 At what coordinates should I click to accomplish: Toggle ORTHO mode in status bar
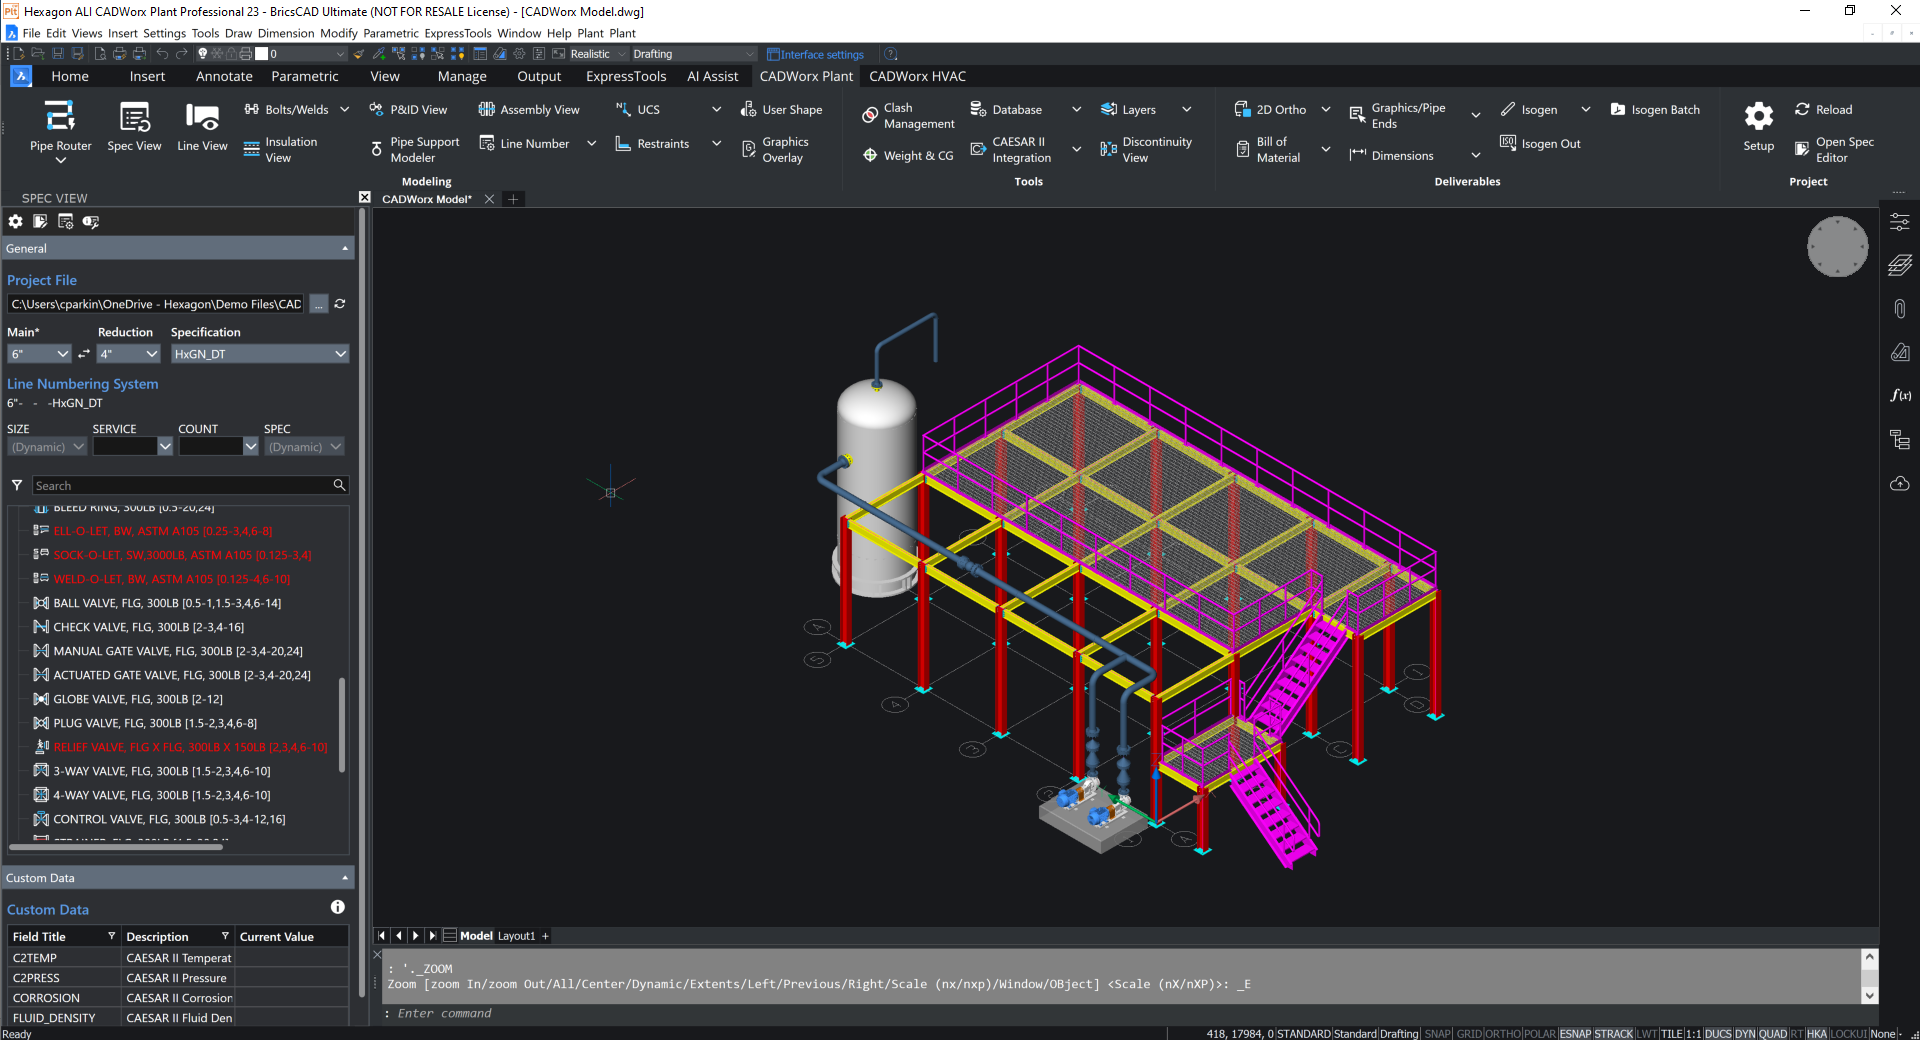tap(1503, 1034)
